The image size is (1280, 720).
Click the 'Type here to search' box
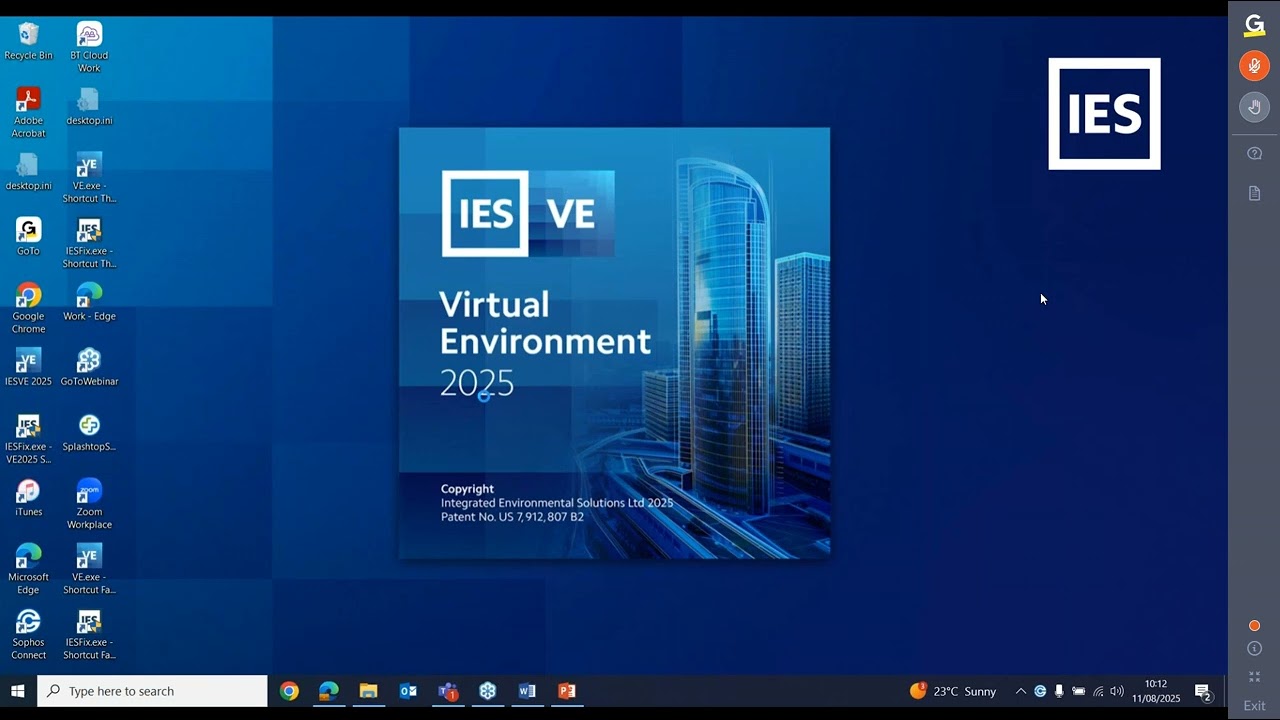coord(152,691)
